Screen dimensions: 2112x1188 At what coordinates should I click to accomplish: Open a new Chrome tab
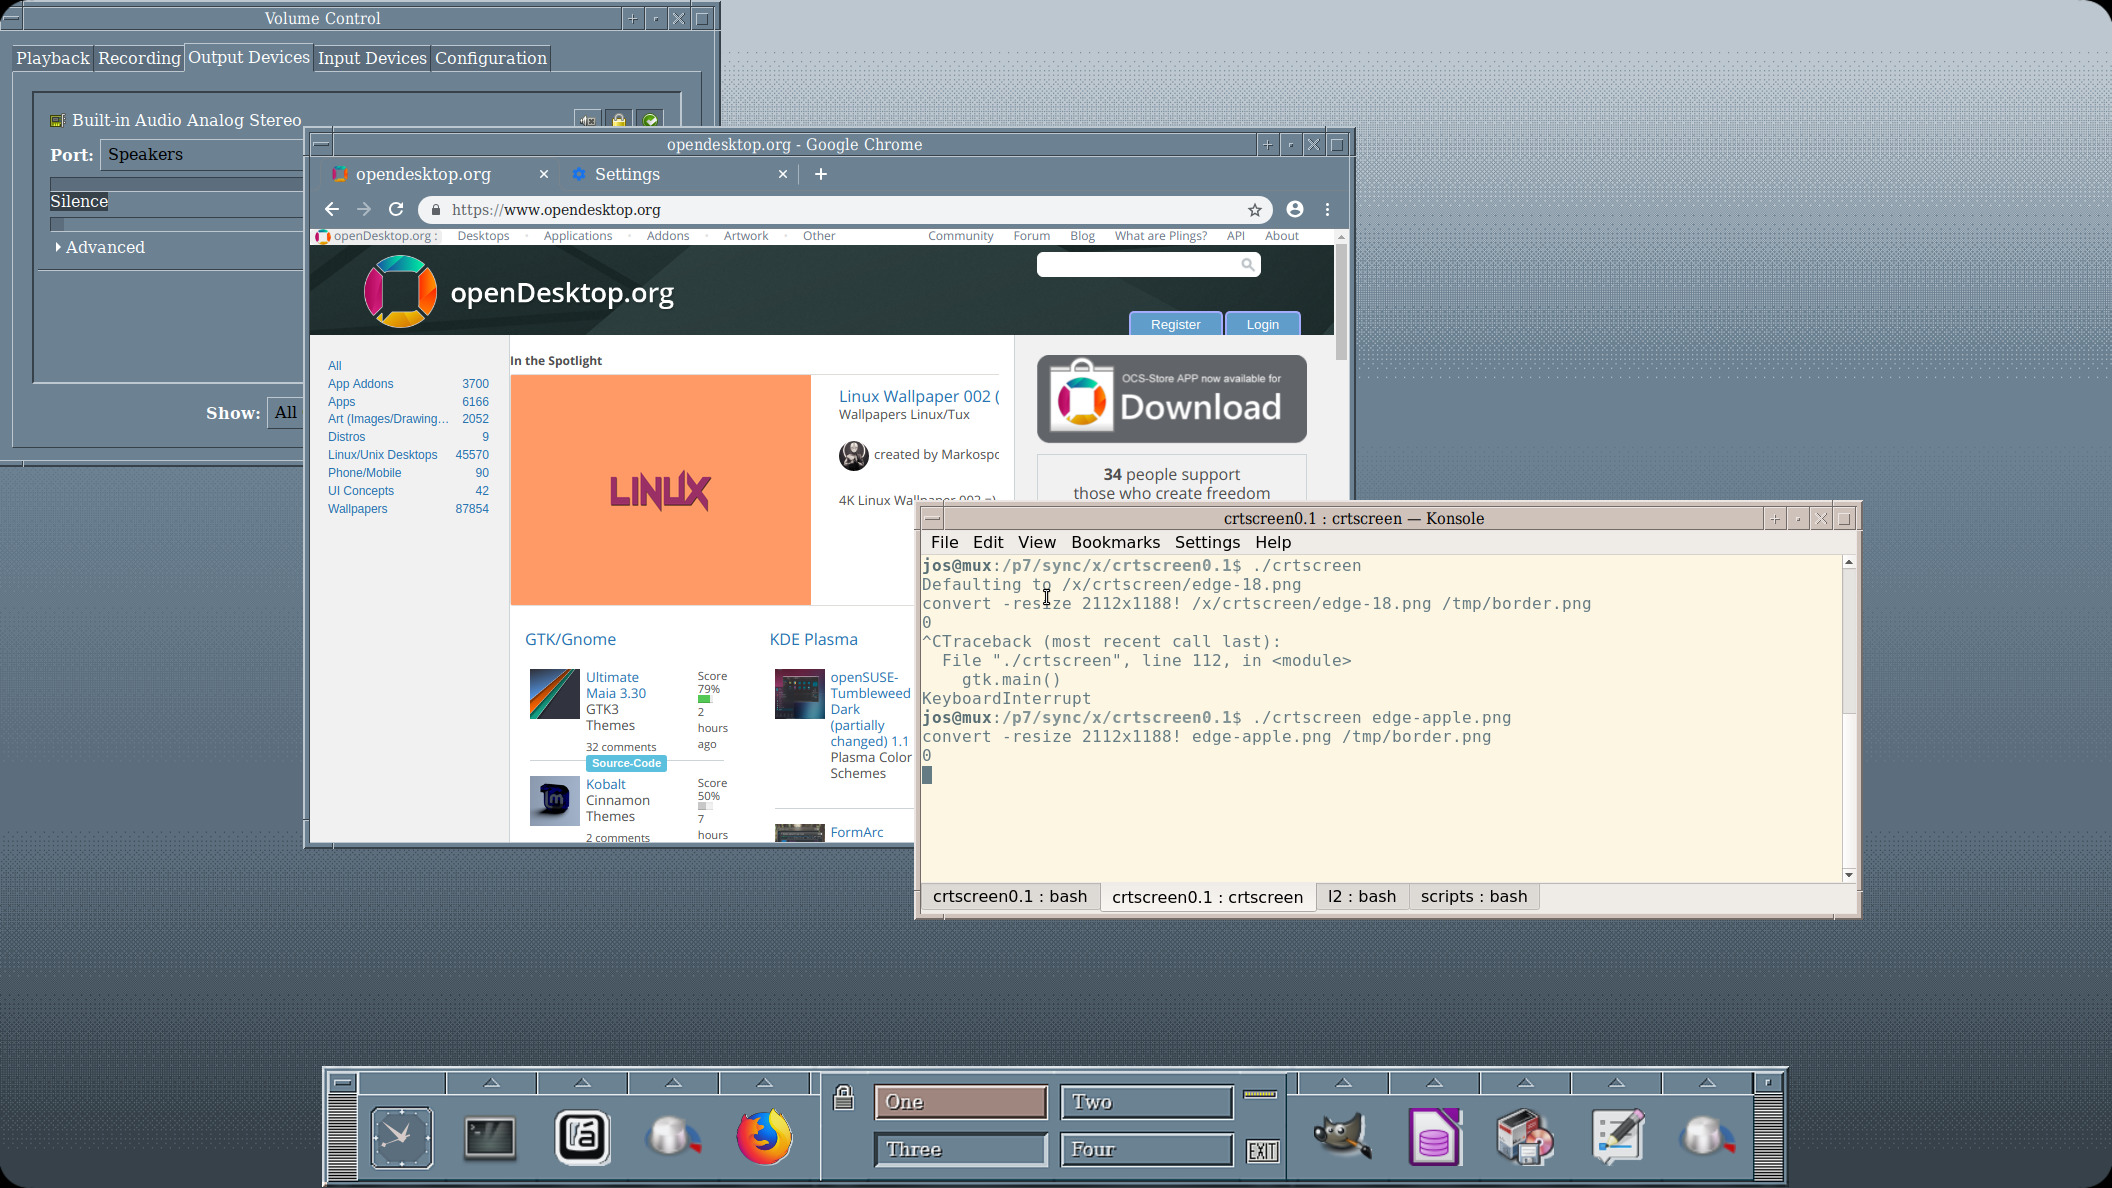point(820,174)
